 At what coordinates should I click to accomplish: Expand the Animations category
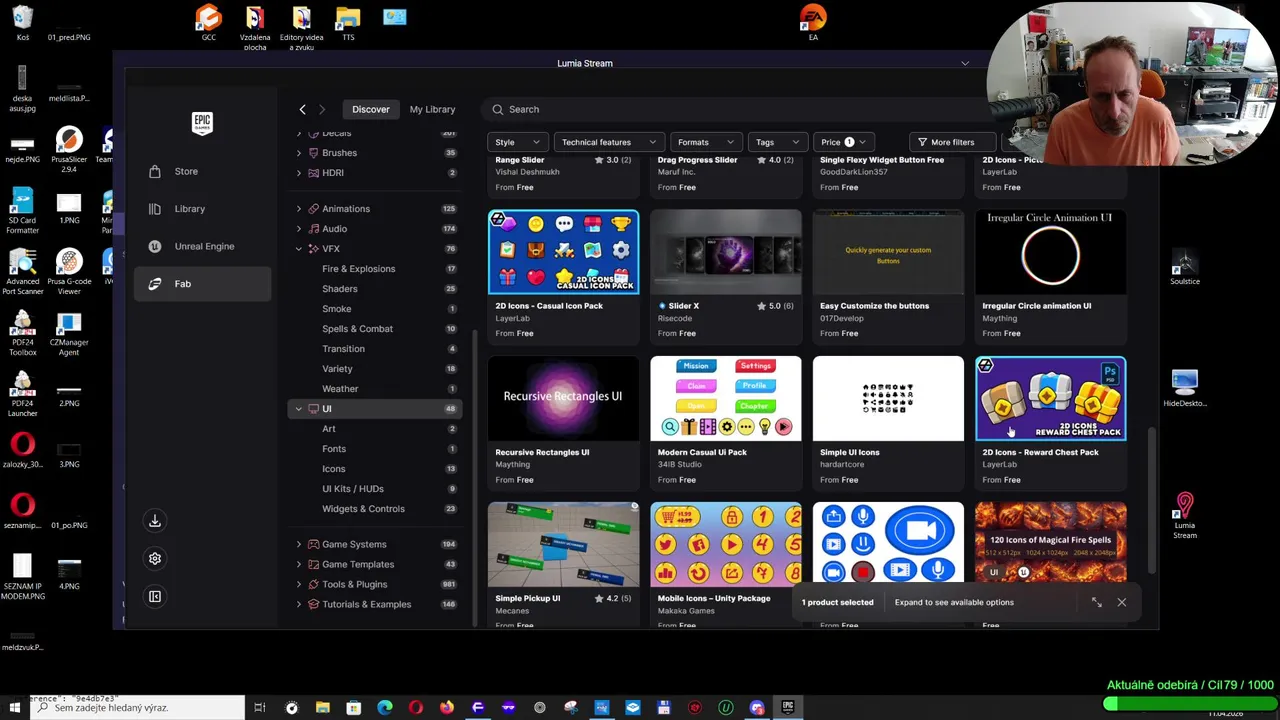(x=298, y=209)
